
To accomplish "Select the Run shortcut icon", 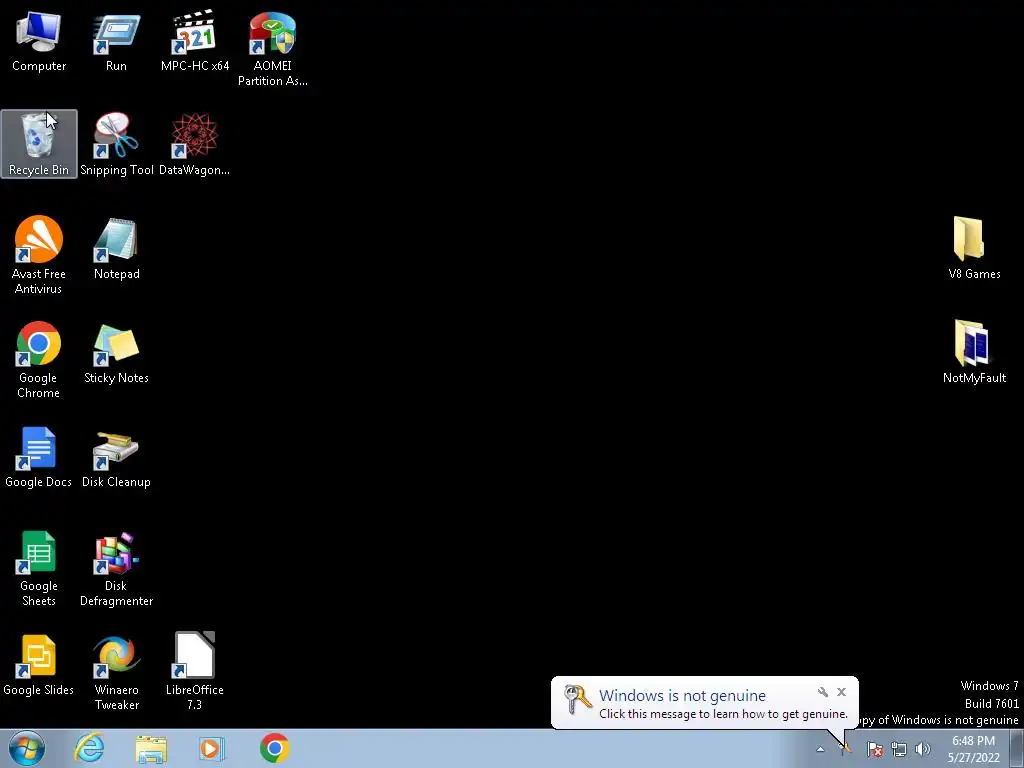I will tap(116, 42).
